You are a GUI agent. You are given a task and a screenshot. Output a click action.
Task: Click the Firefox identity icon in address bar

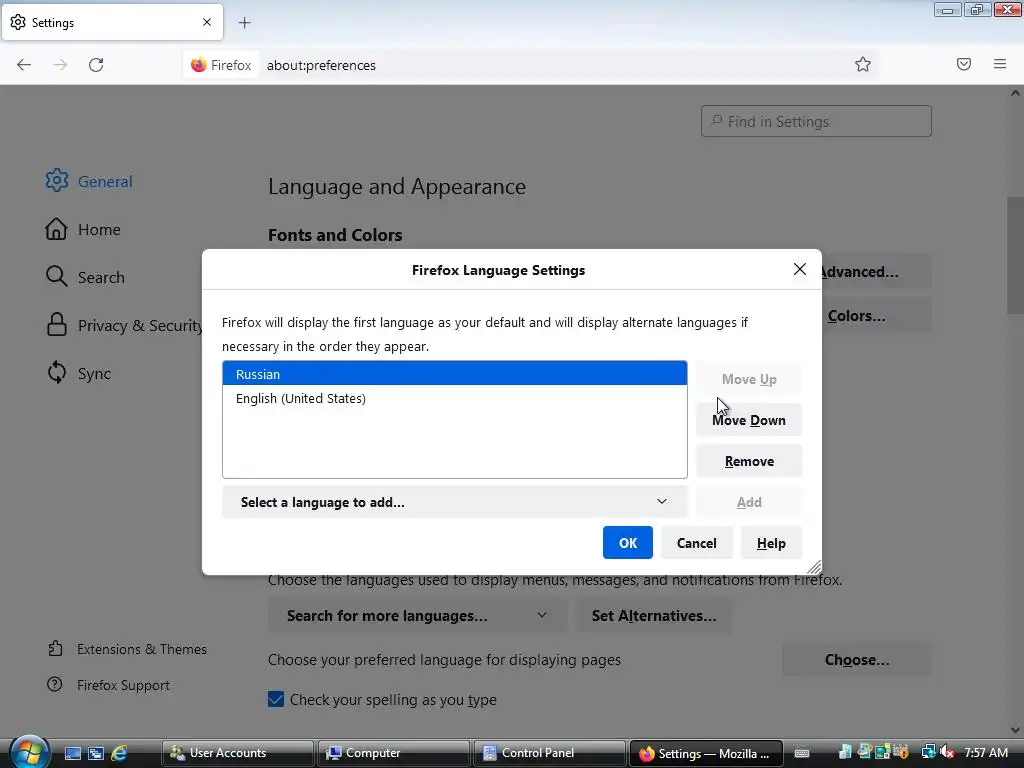click(x=221, y=65)
